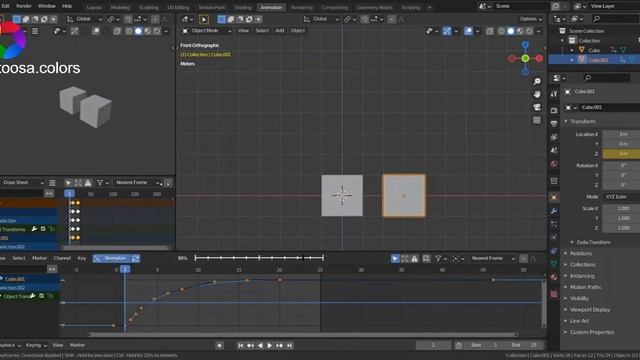640x360 pixels.
Task: Expand the Relations panel
Action: 580,253
